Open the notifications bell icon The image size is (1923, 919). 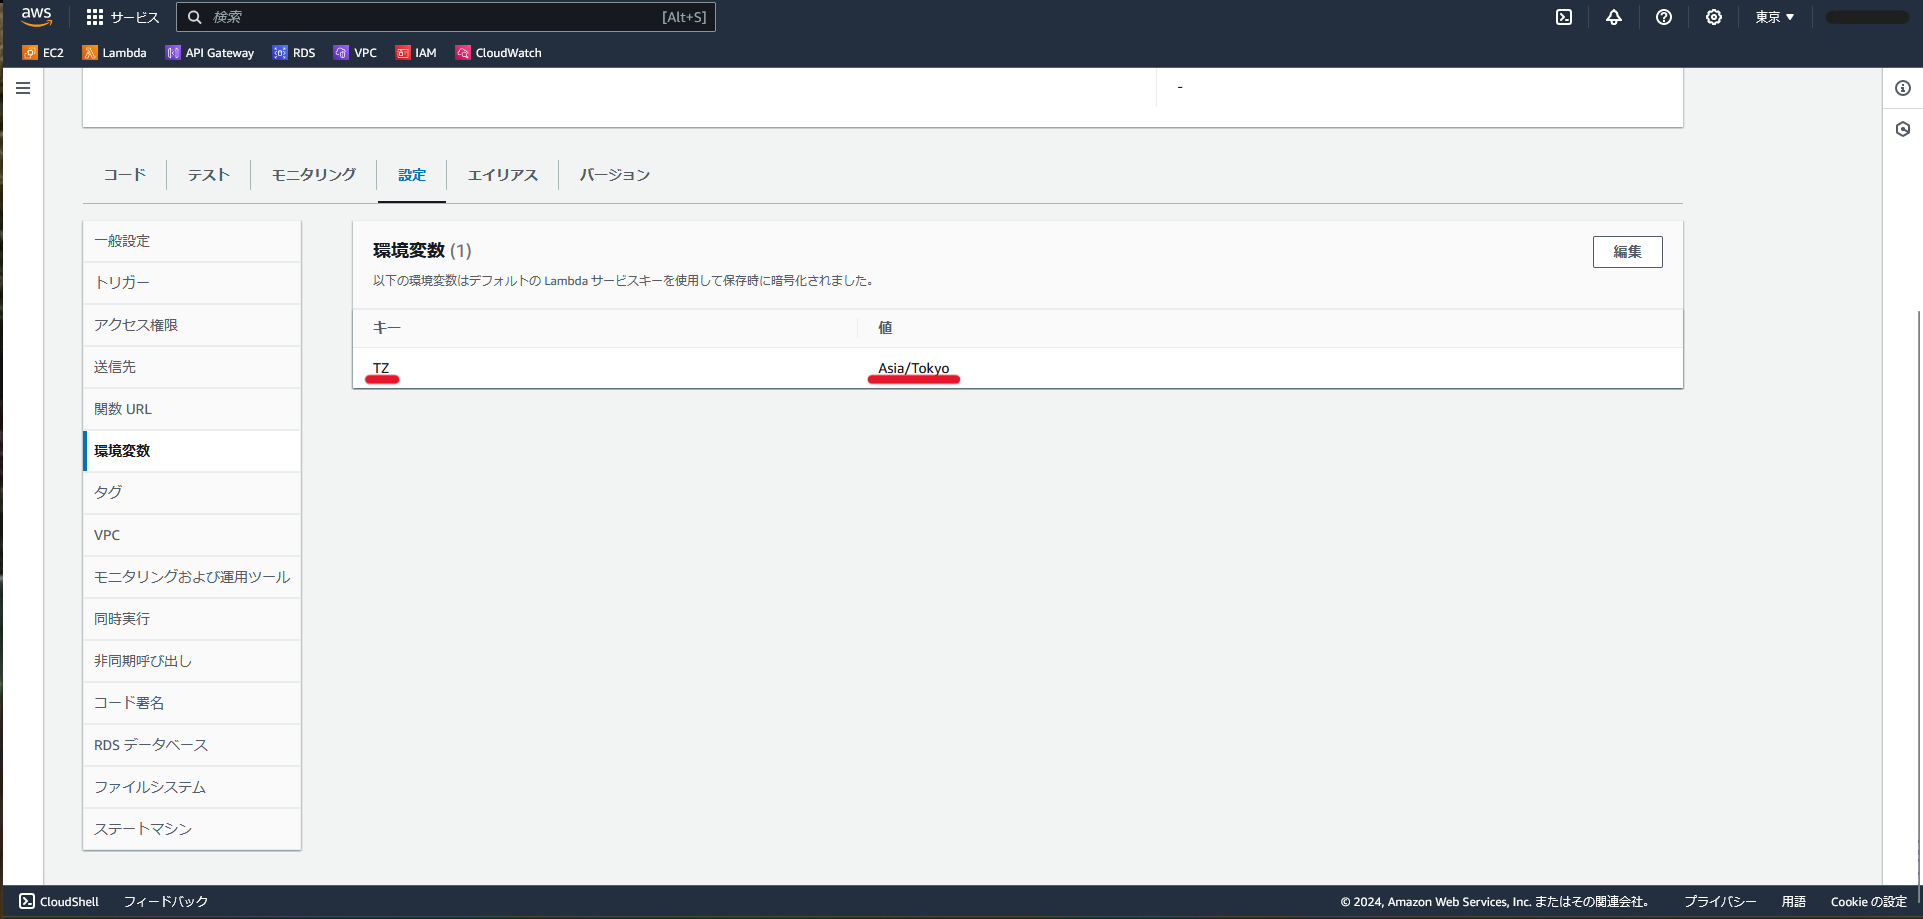(1614, 17)
